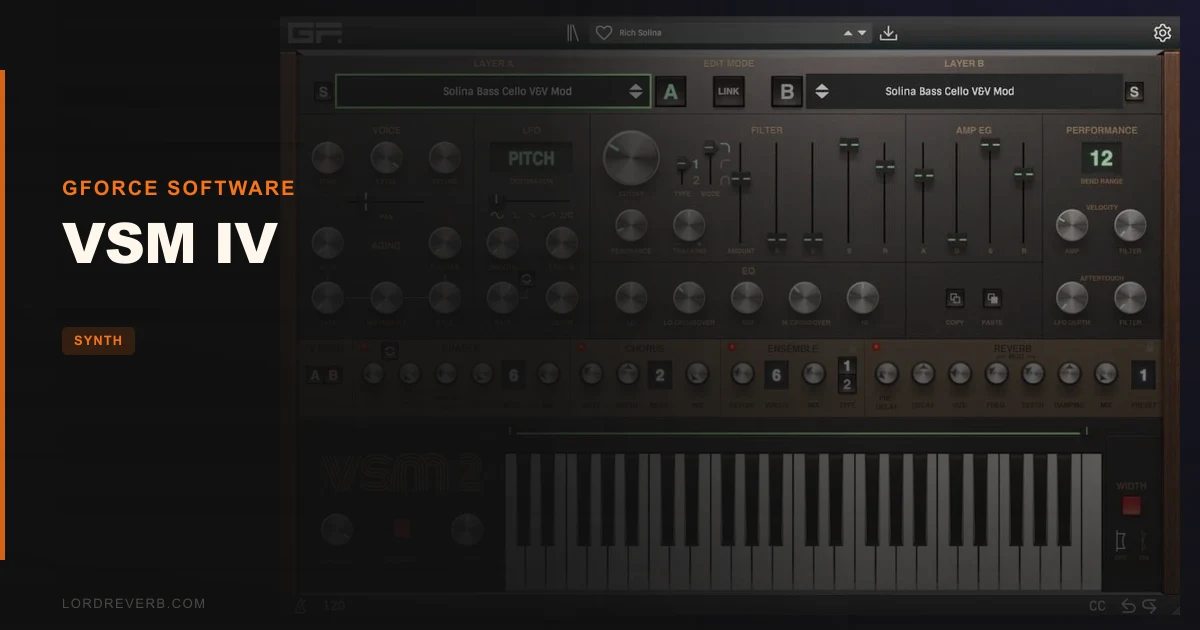Toggle the Ensemble type 1/2 switch
Screen dimensions: 1200x630
[847, 375]
